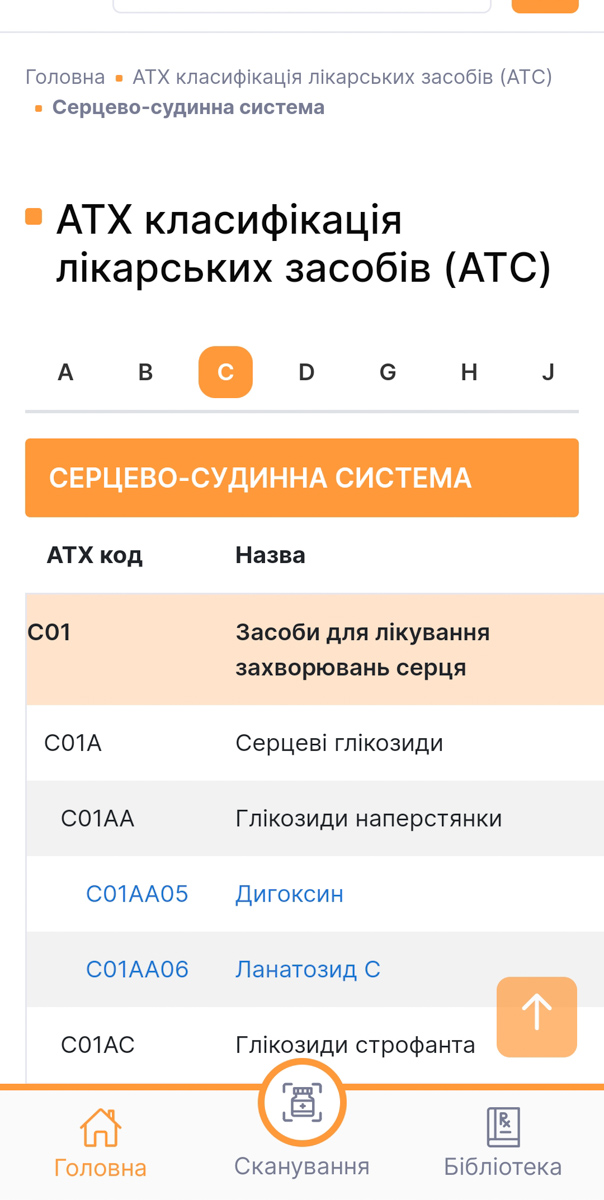Switch to letter G category

388,372
